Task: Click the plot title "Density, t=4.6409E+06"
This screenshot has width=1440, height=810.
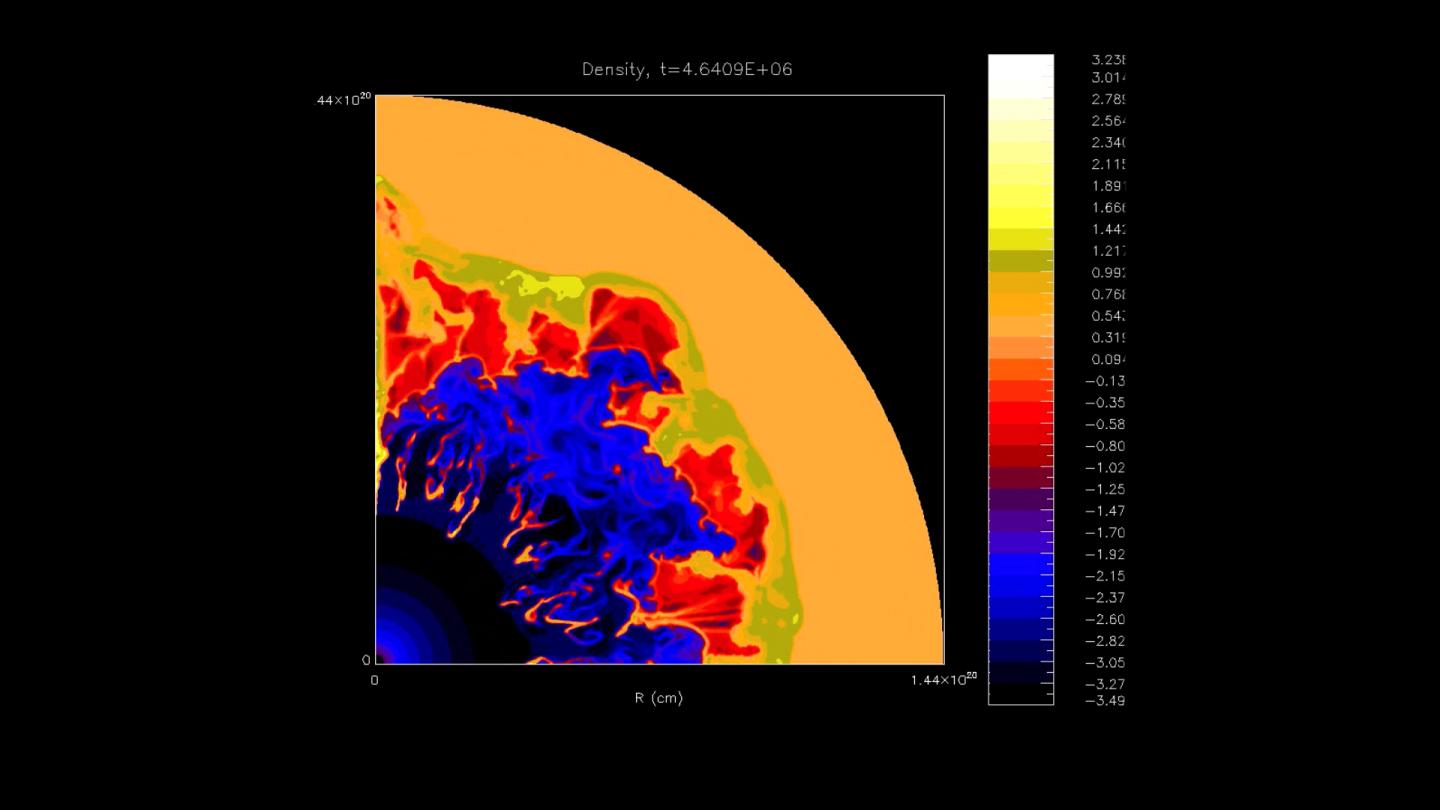Action: click(687, 69)
